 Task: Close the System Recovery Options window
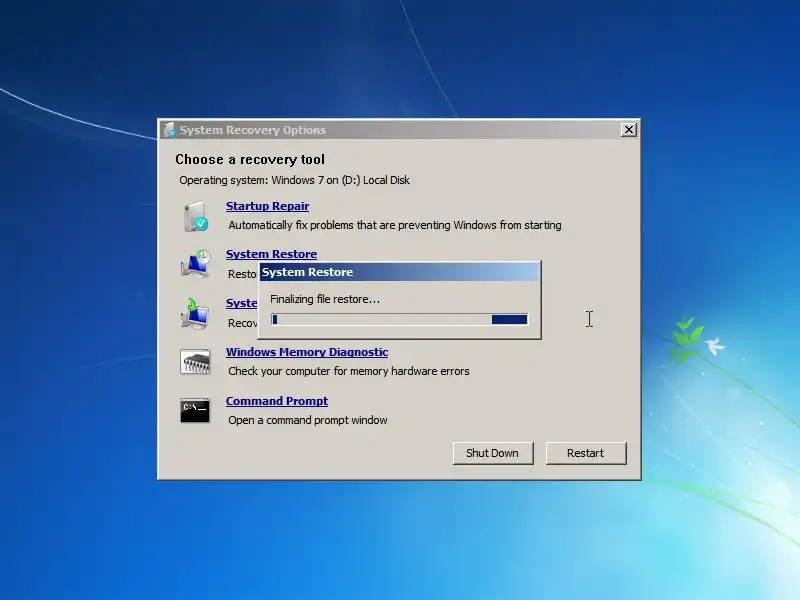629,130
